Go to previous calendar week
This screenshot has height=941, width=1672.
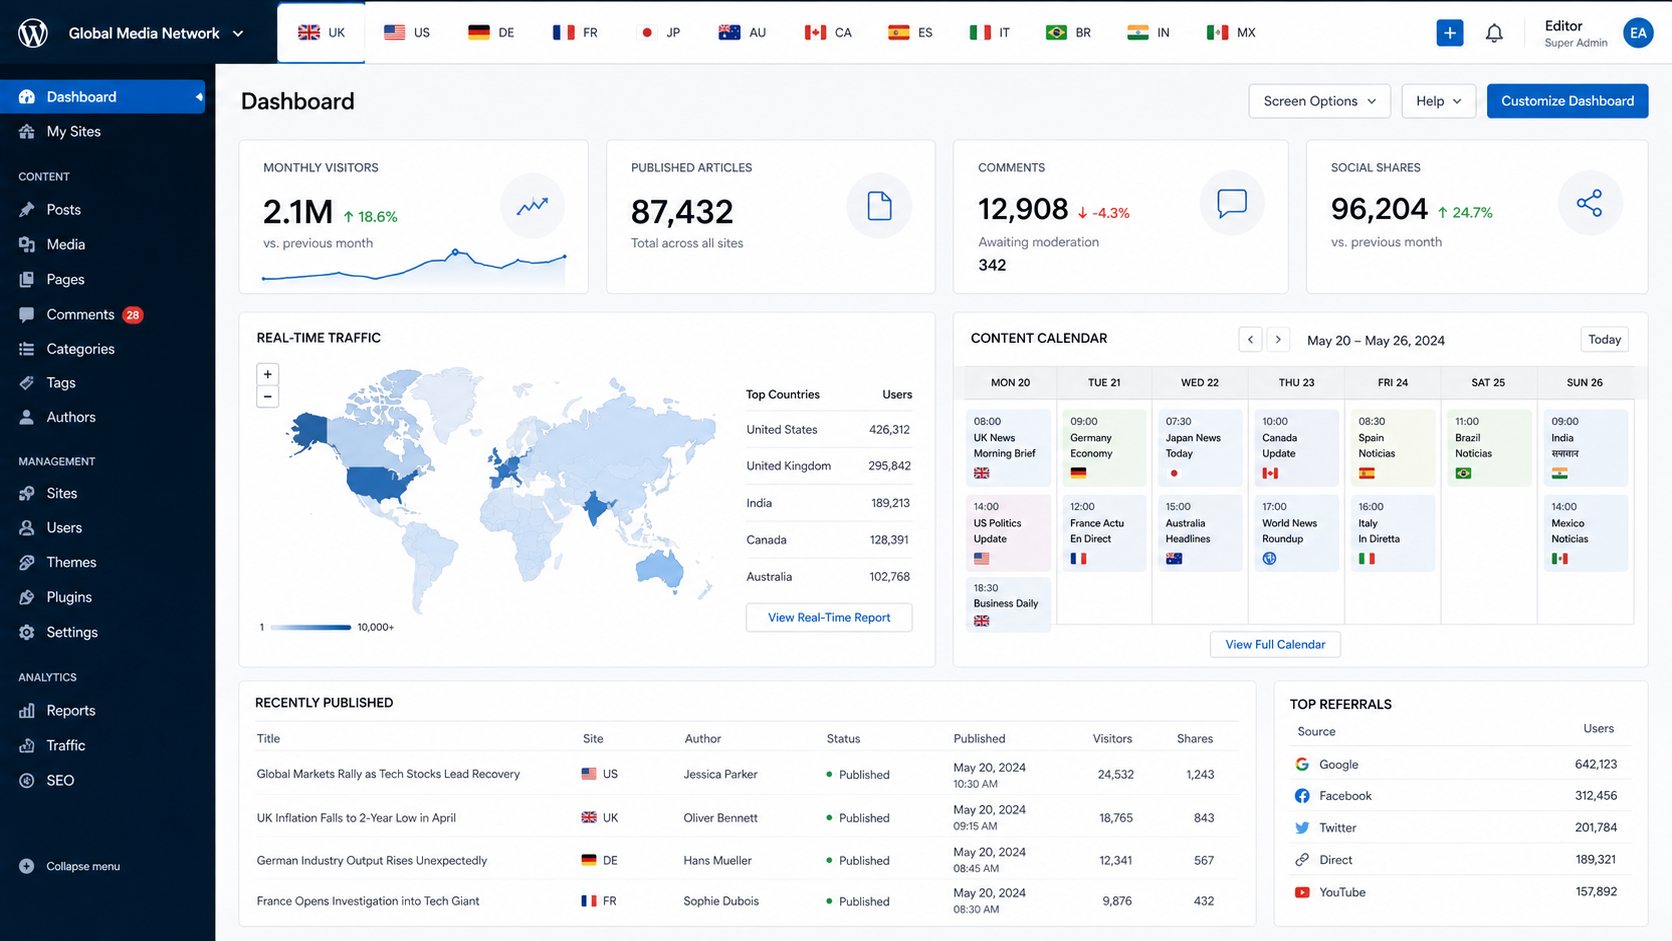tap(1250, 340)
